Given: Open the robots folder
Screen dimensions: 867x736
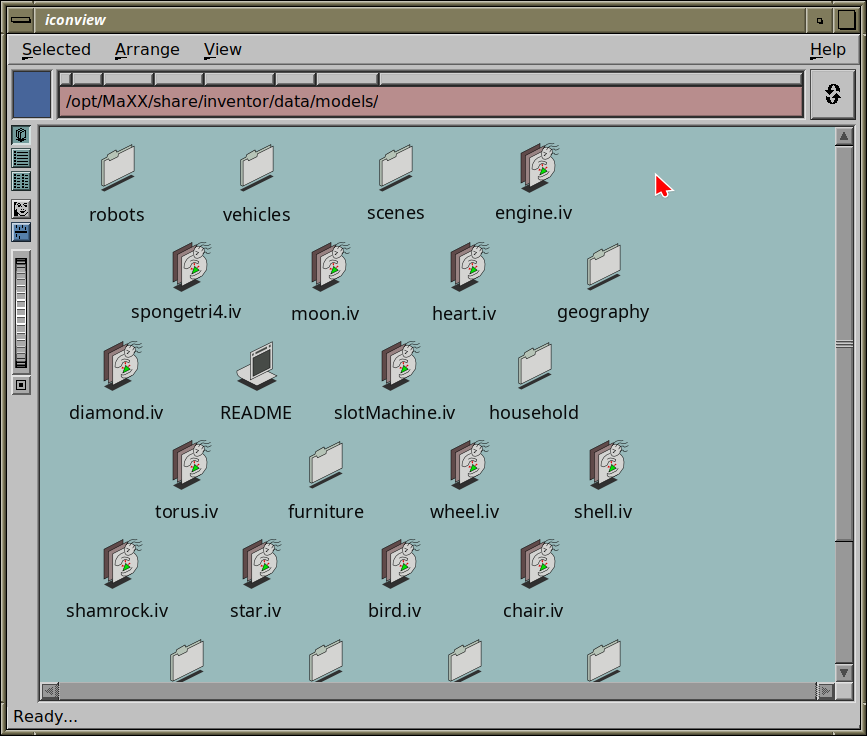Looking at the screenshot, I should point(117,168).
